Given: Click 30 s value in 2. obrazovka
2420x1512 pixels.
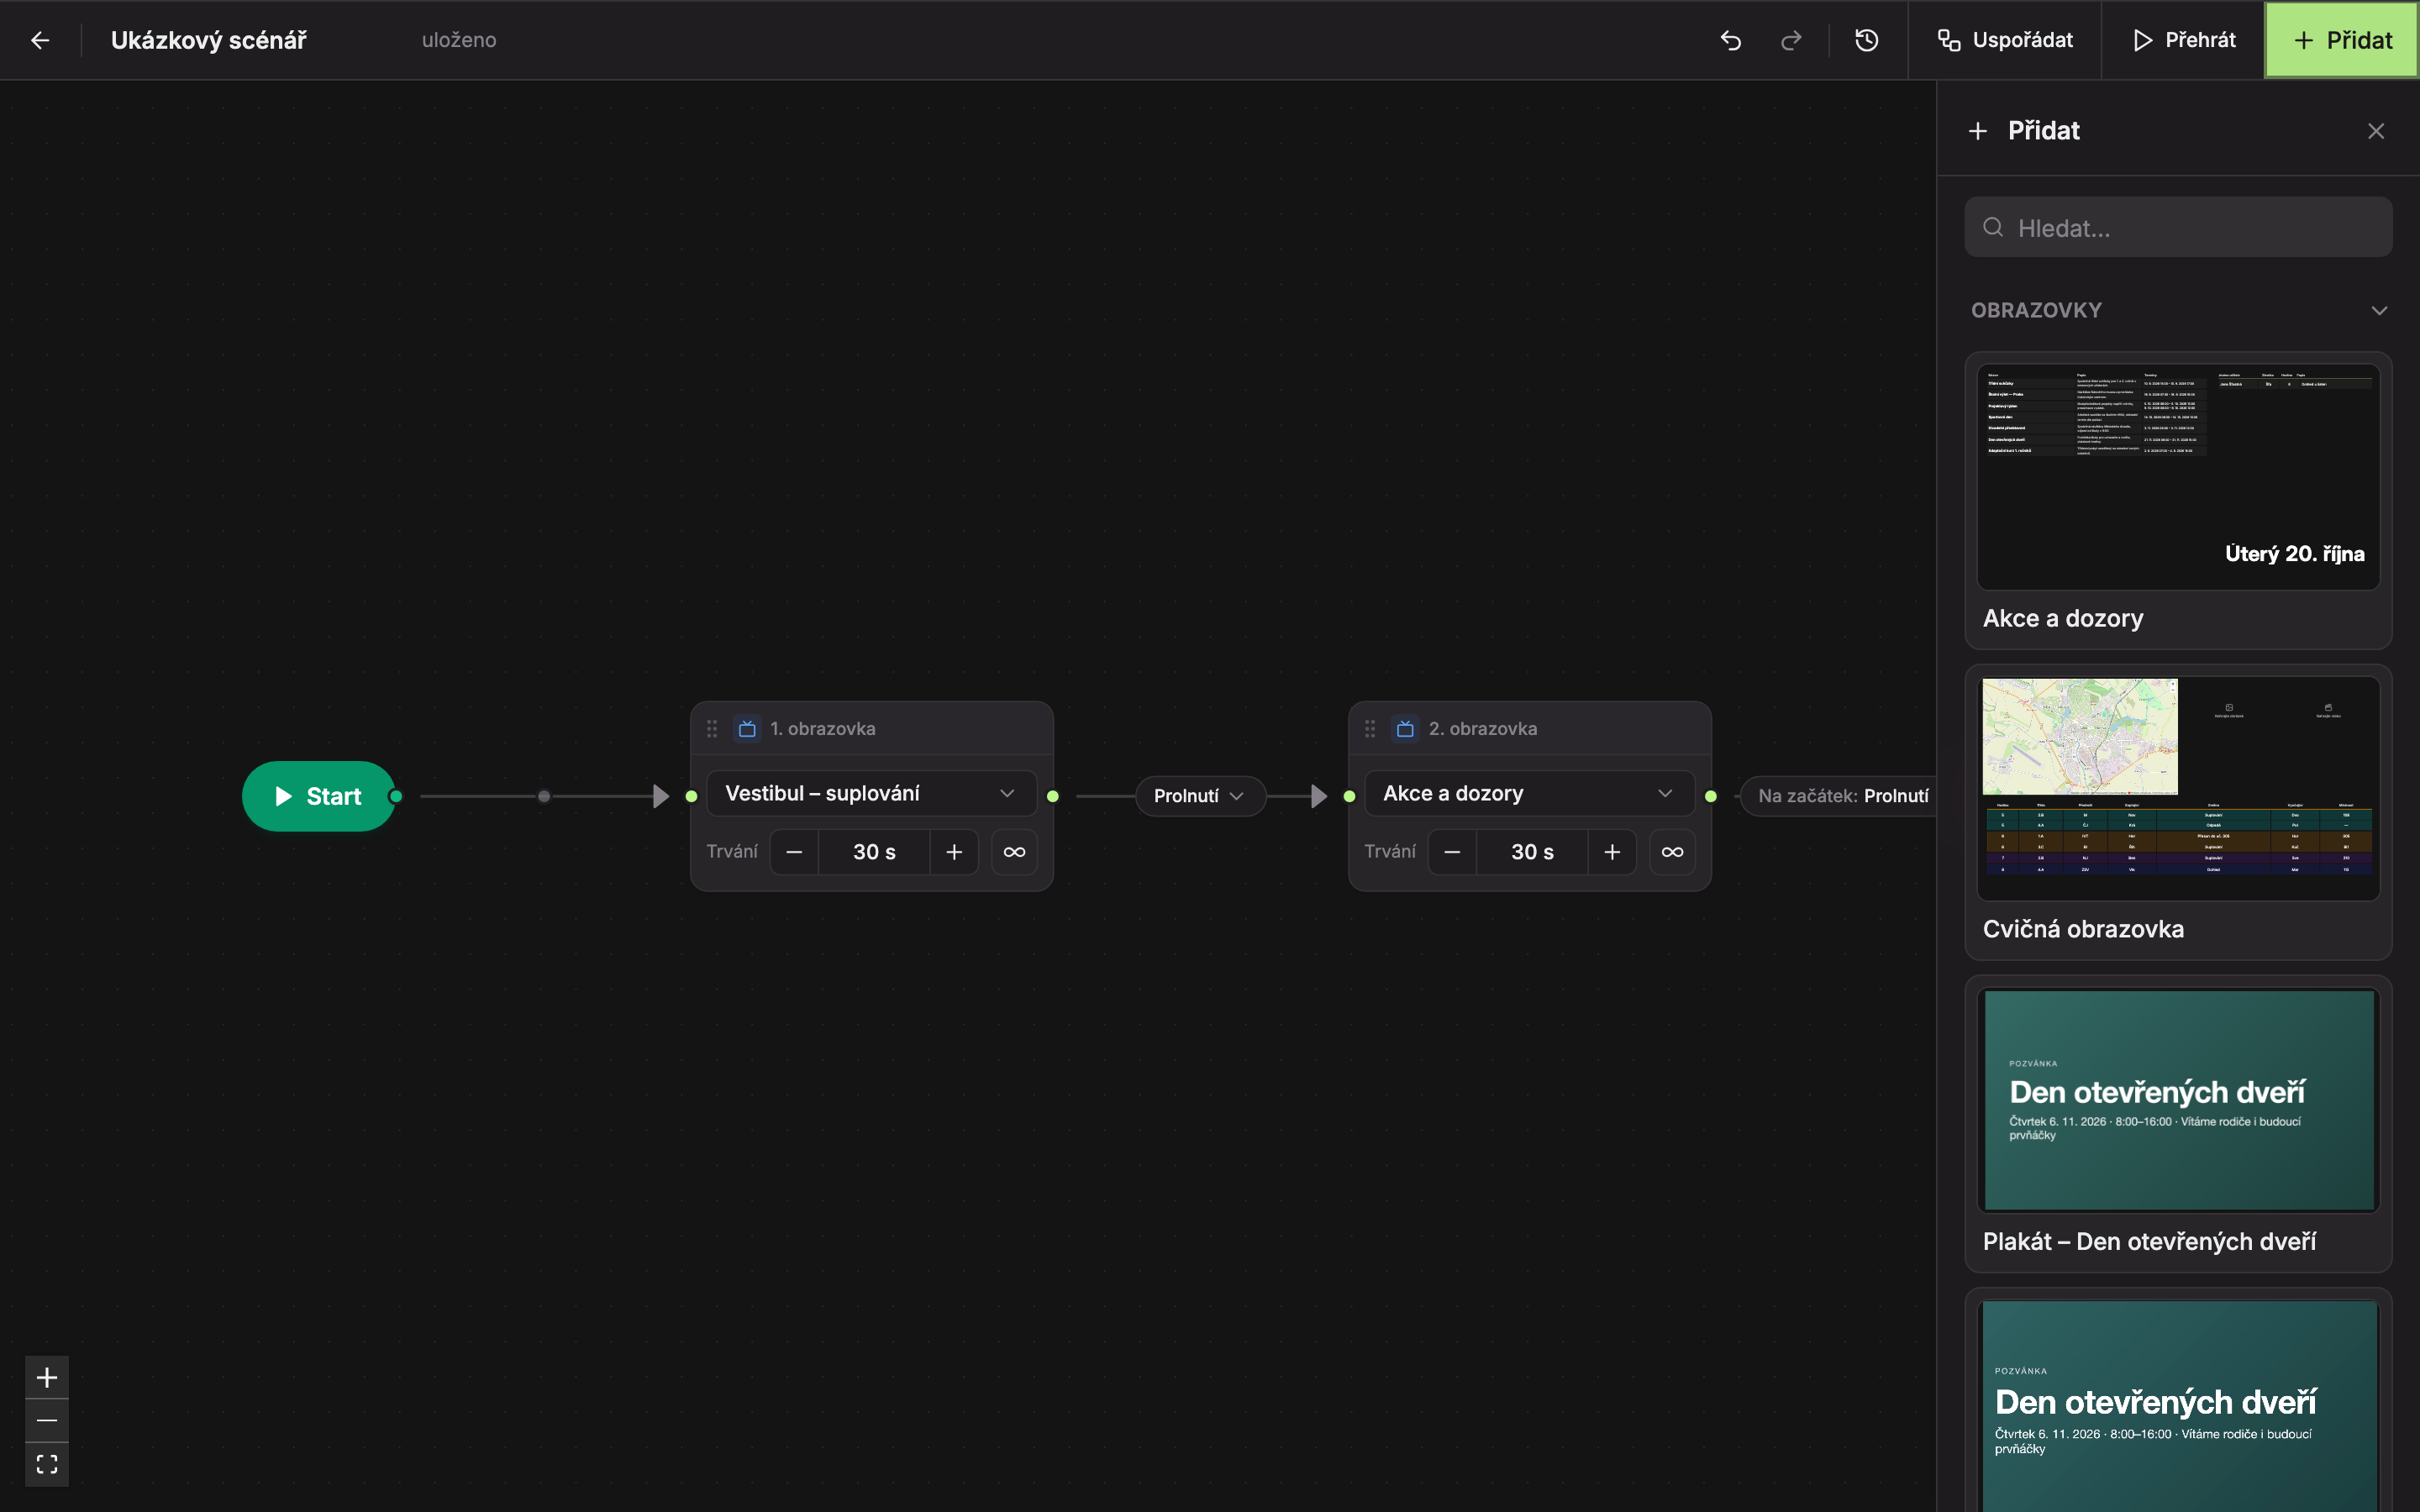Looking at the screenshot, I should click(1532, 852).
